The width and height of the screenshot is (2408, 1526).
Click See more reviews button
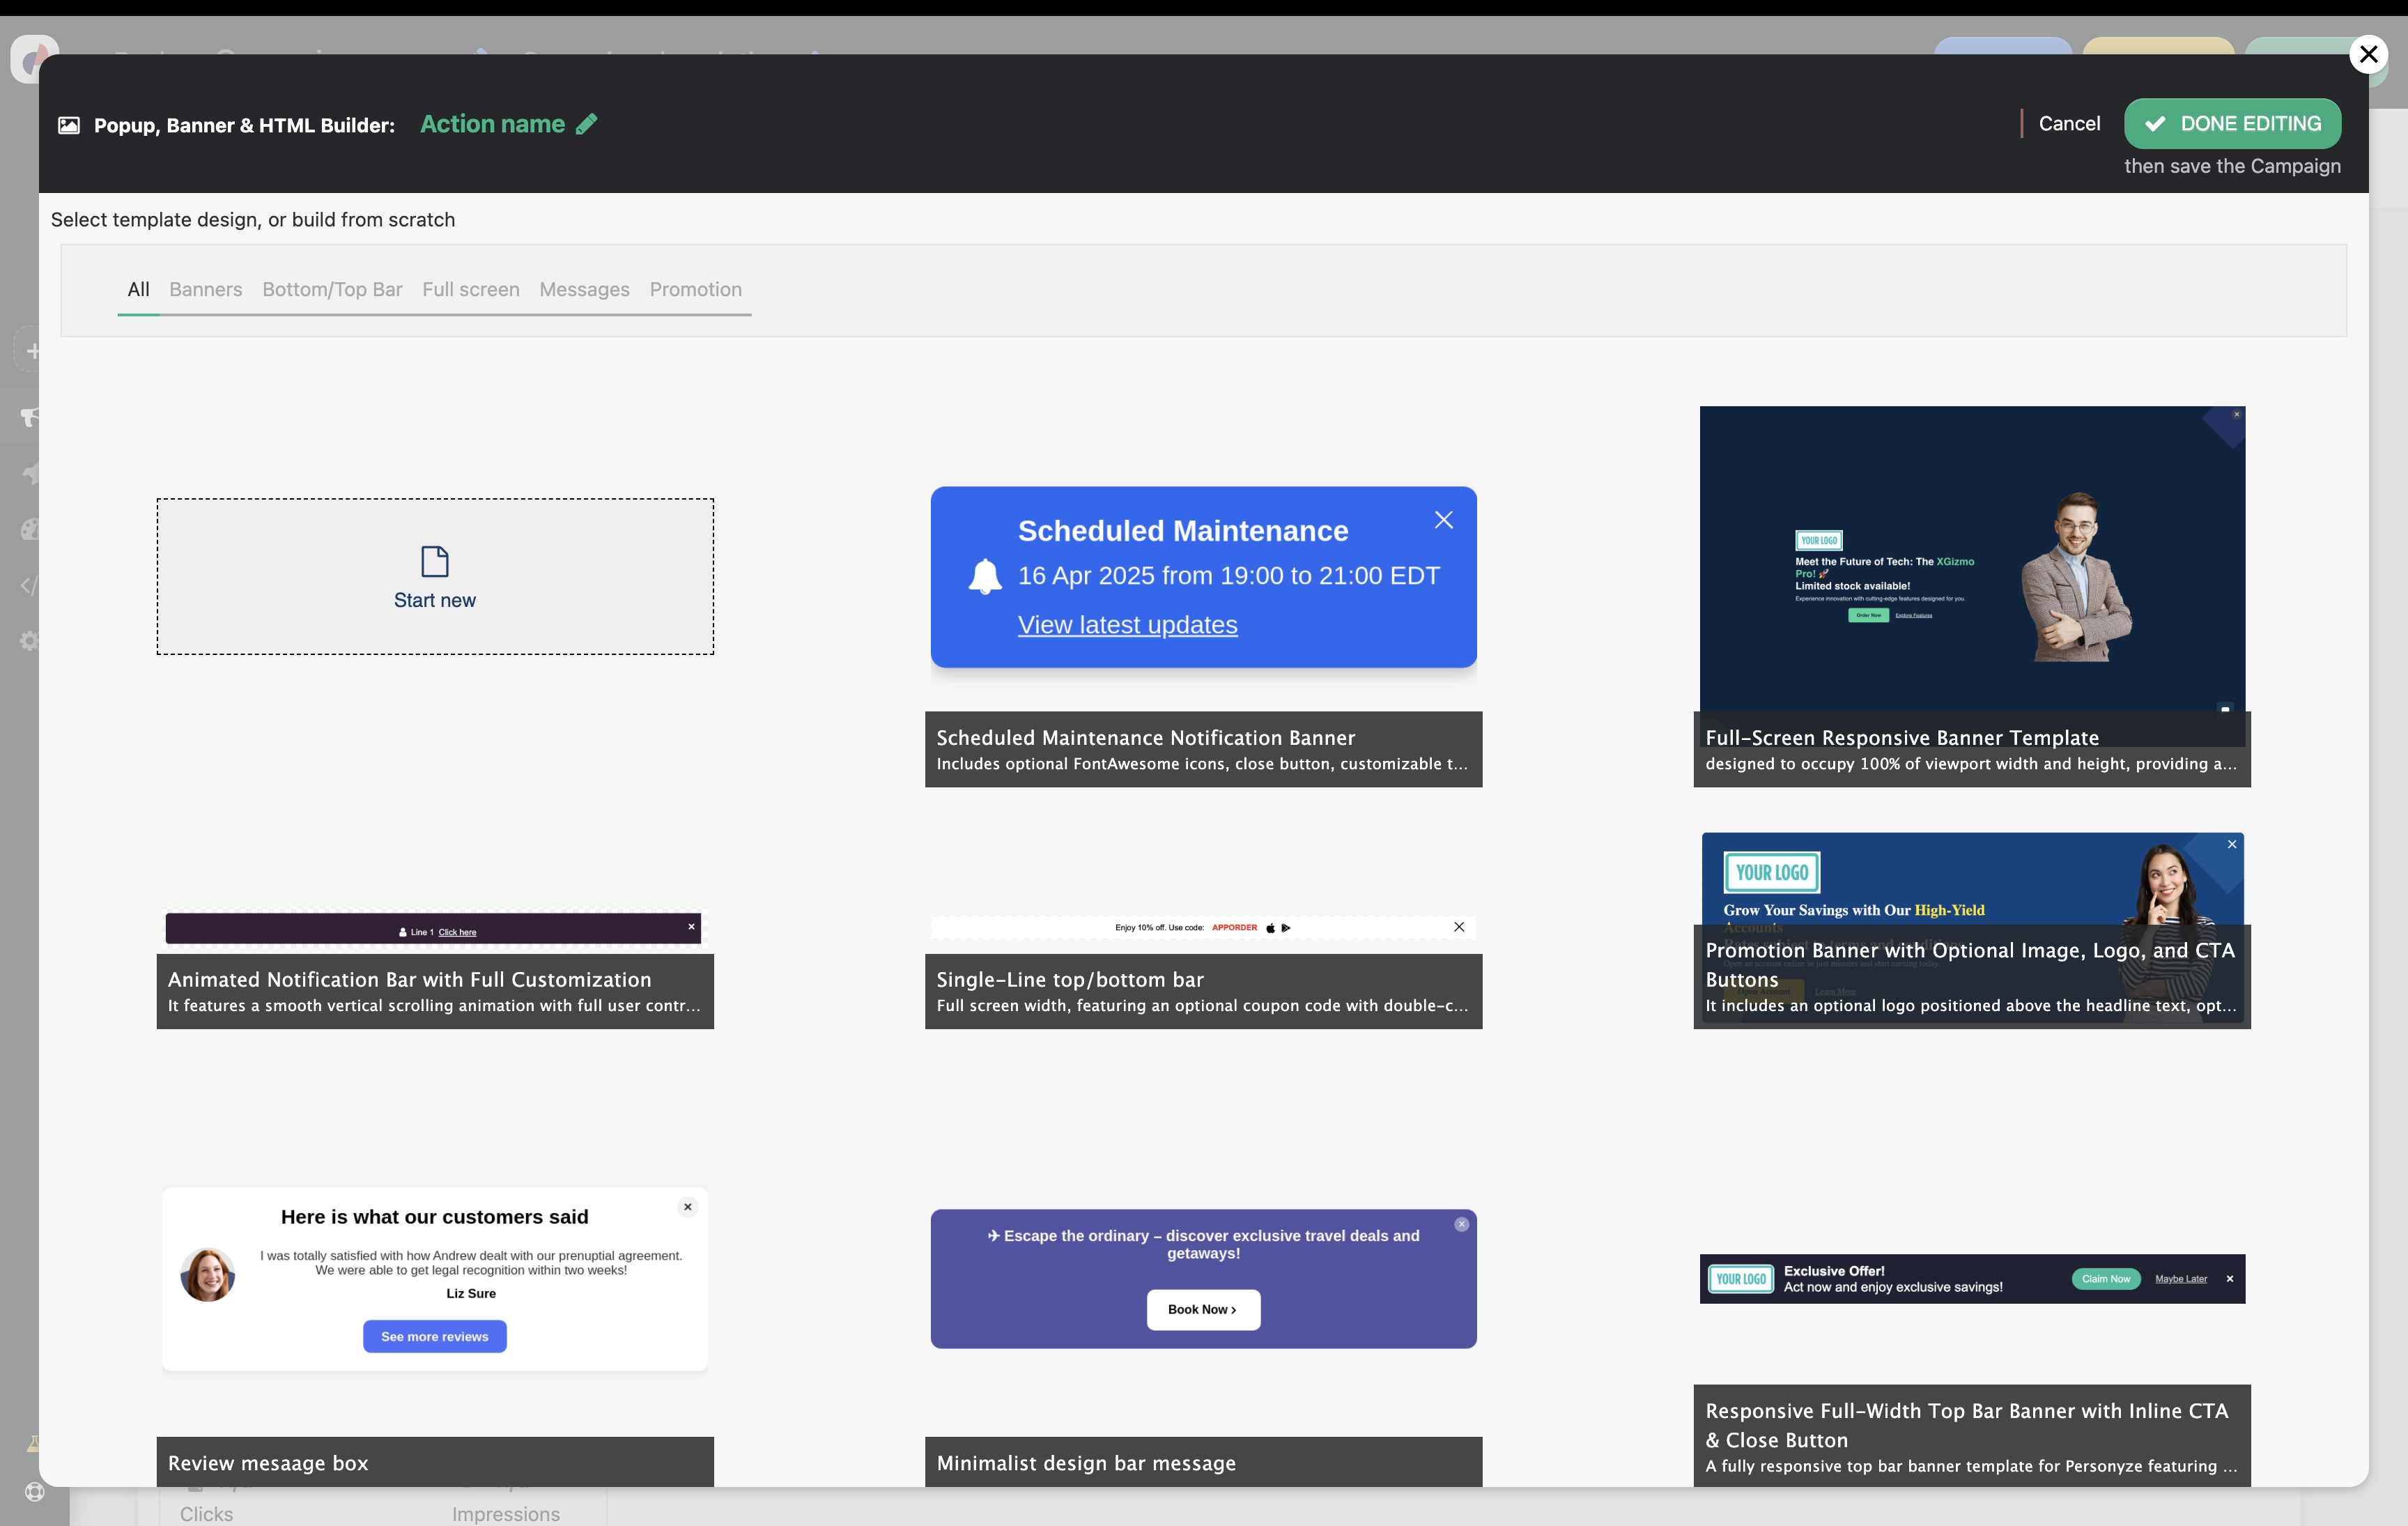tap(435, 1337)
